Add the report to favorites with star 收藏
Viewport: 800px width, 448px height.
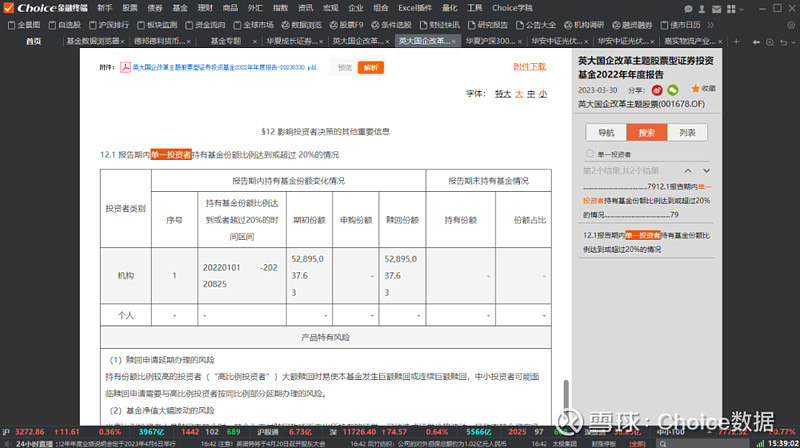click(x=703, y=89)
